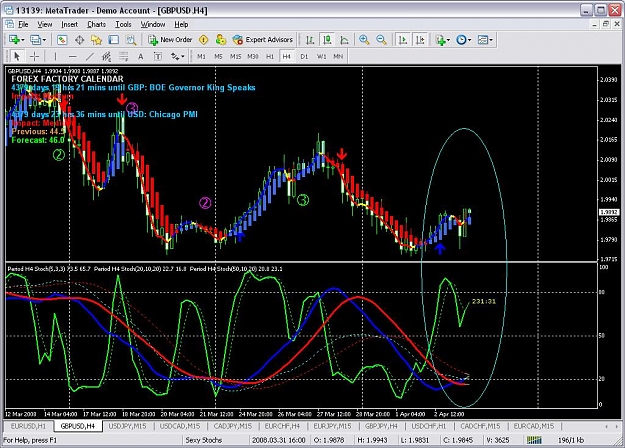Click the yellow users options icon
This screenshot has width=625, height=448.
pos(220,40)
